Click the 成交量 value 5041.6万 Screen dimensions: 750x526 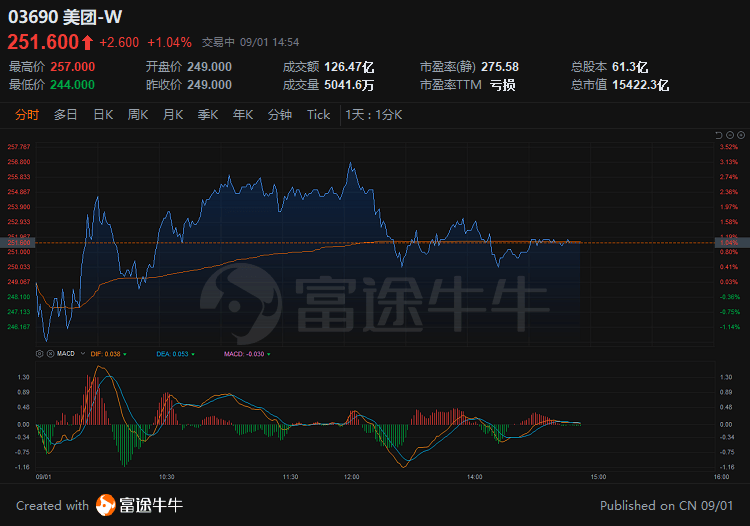(x=349, y=85)
